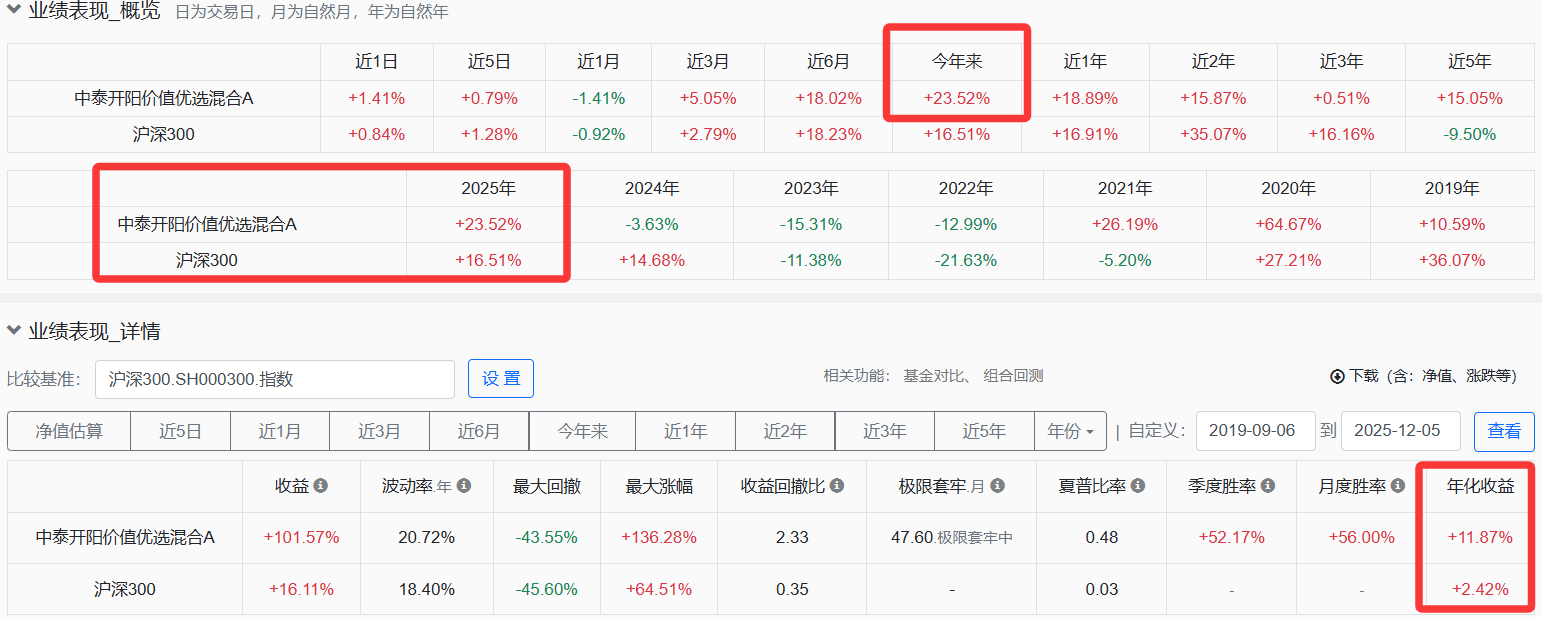Click info icon next to 极限套牢 header
This screenshot has height=617, width=1542.
tap(998, 486)
